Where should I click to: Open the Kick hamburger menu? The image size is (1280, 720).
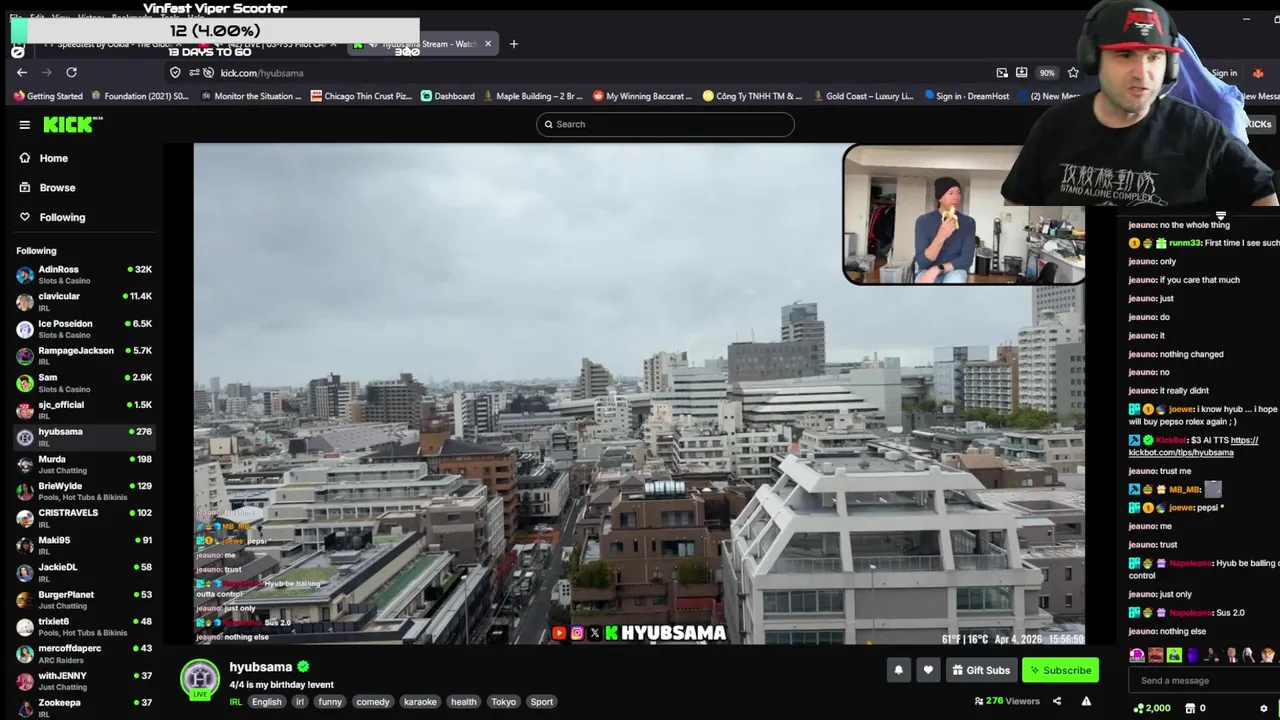coord(24,125)
